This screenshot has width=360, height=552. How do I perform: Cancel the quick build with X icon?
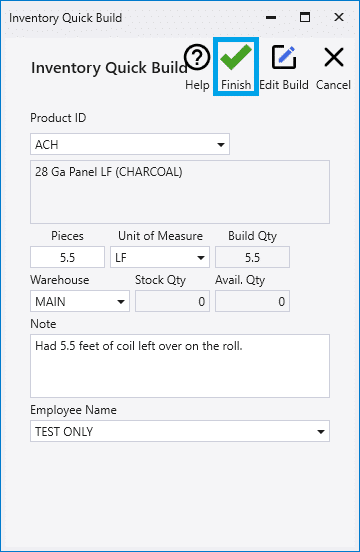point(334,57)
